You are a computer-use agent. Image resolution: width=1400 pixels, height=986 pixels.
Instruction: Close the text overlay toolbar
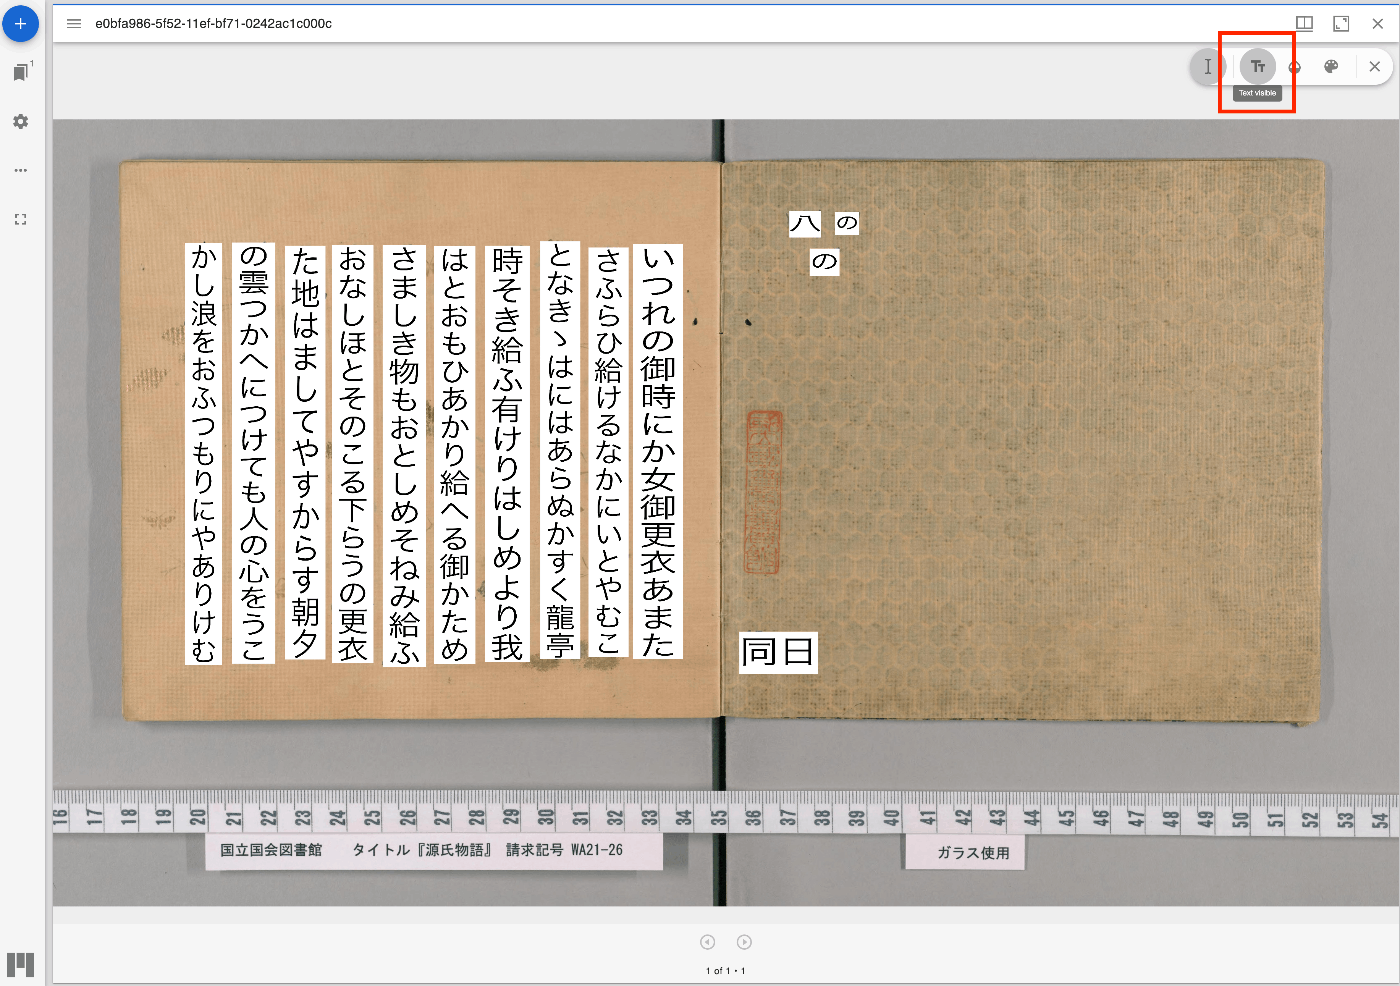pyautogui.click(x=1375, y=67)
